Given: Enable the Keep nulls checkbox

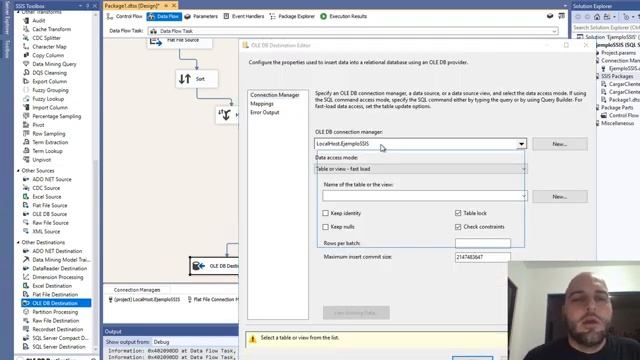Looking at the screenshot, I should tap(325, 227).
